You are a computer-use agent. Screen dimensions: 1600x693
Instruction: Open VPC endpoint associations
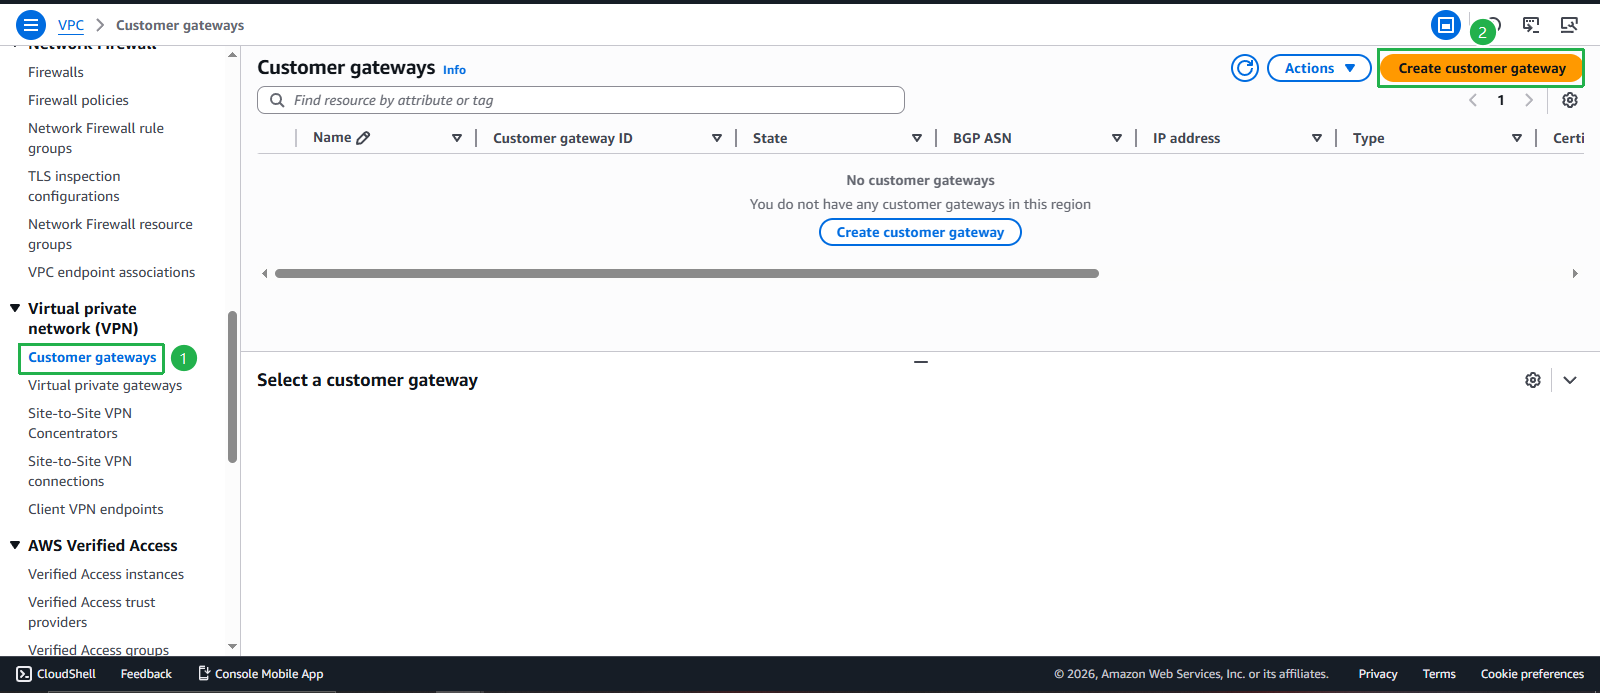(x=111, y=272)
